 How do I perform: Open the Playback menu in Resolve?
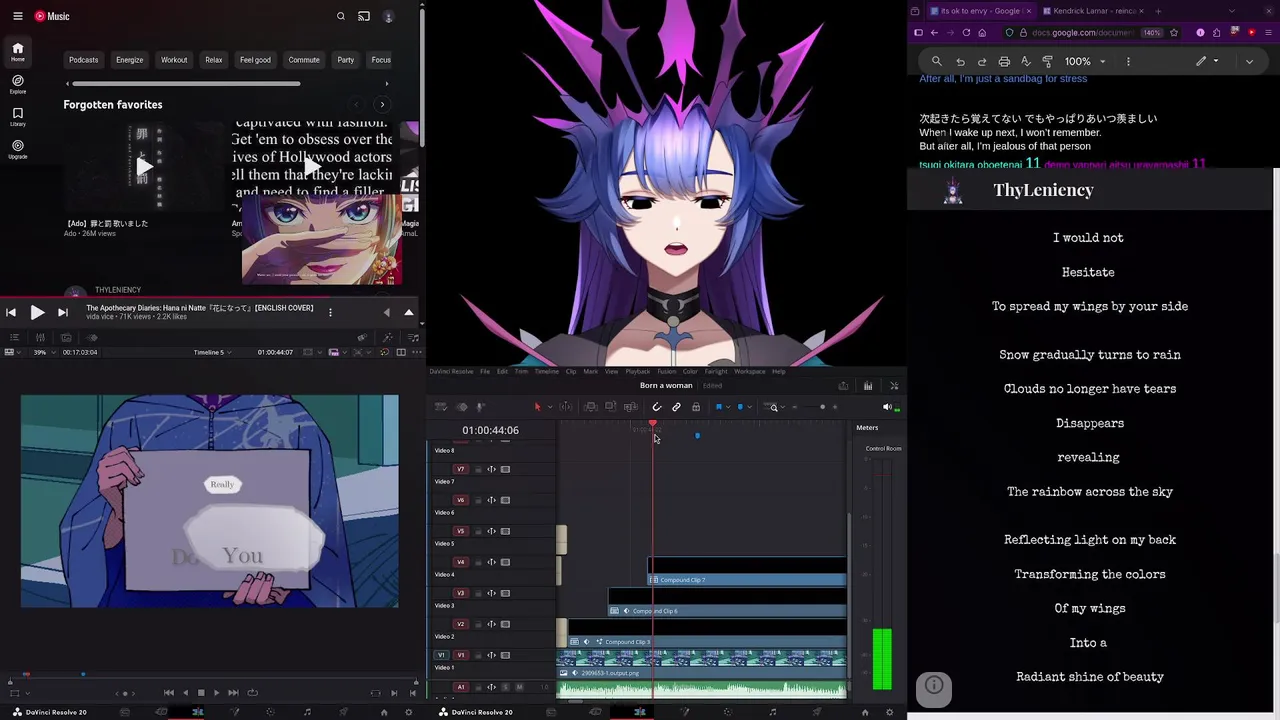pos(637,372)
